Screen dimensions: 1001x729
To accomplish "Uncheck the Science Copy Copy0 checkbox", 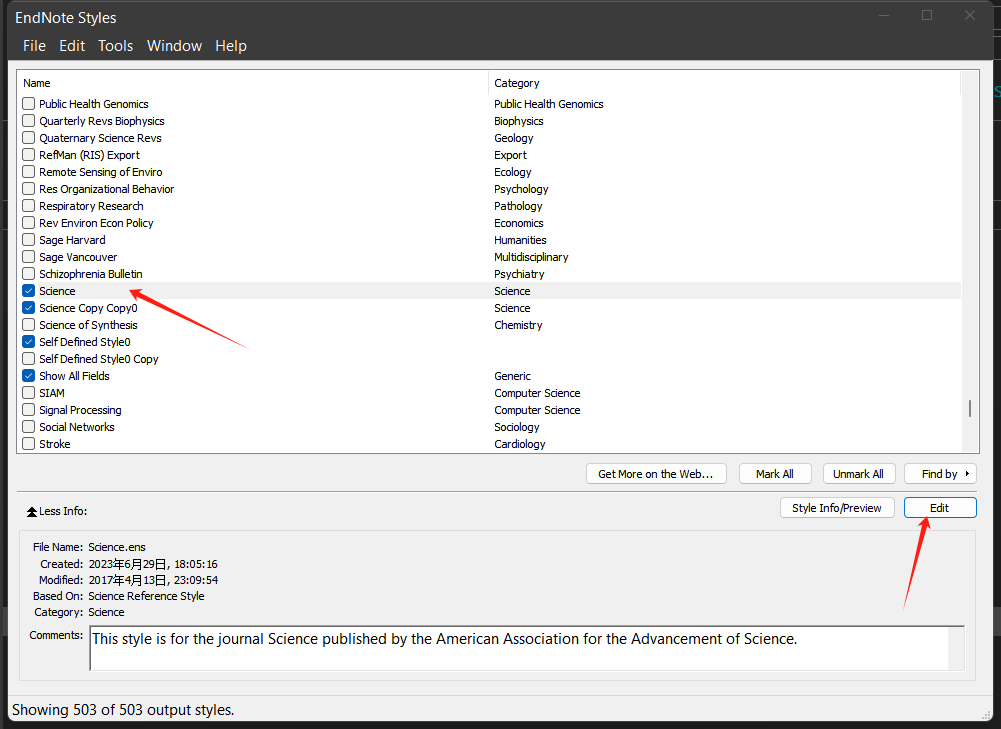I will point(29,308).
